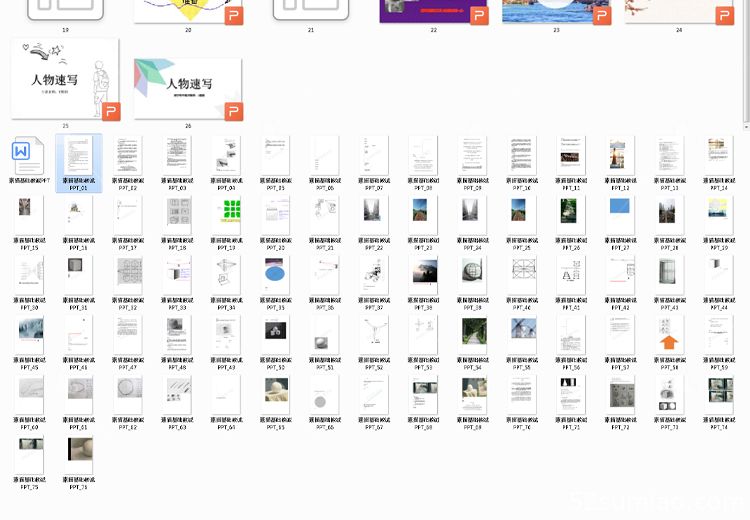Select file thumbnail PPT_32
Screen dimensions: 750x520
click(x=128, y=275)
